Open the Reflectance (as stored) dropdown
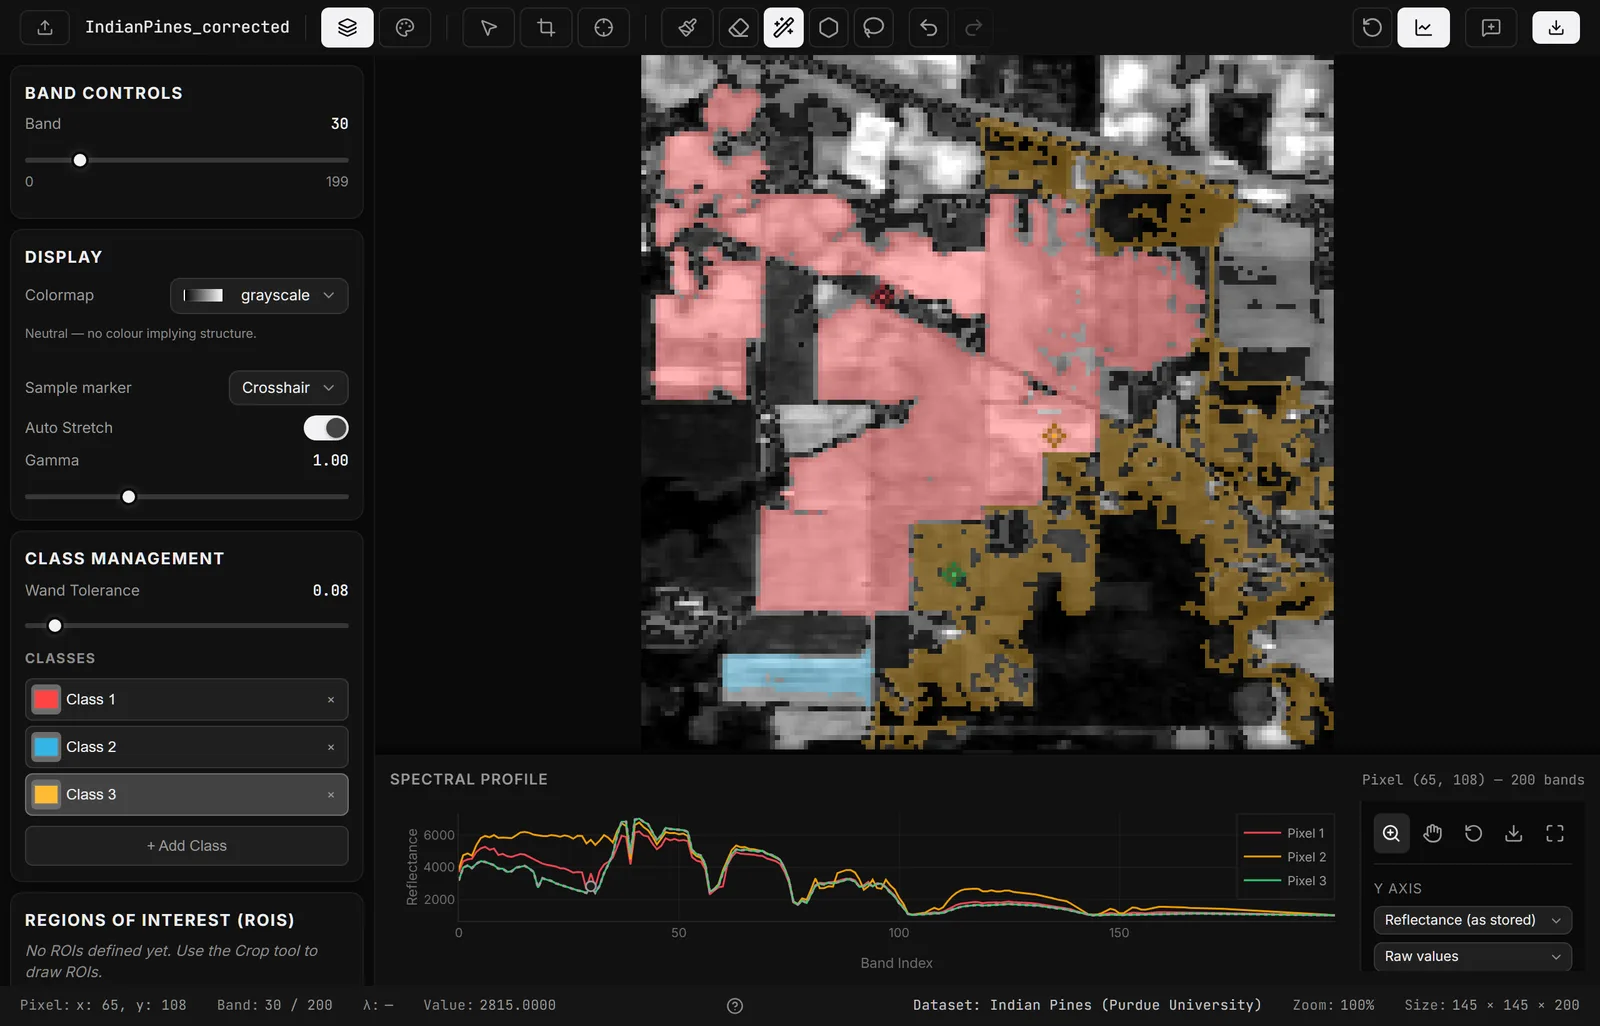 coord(1472,920)
